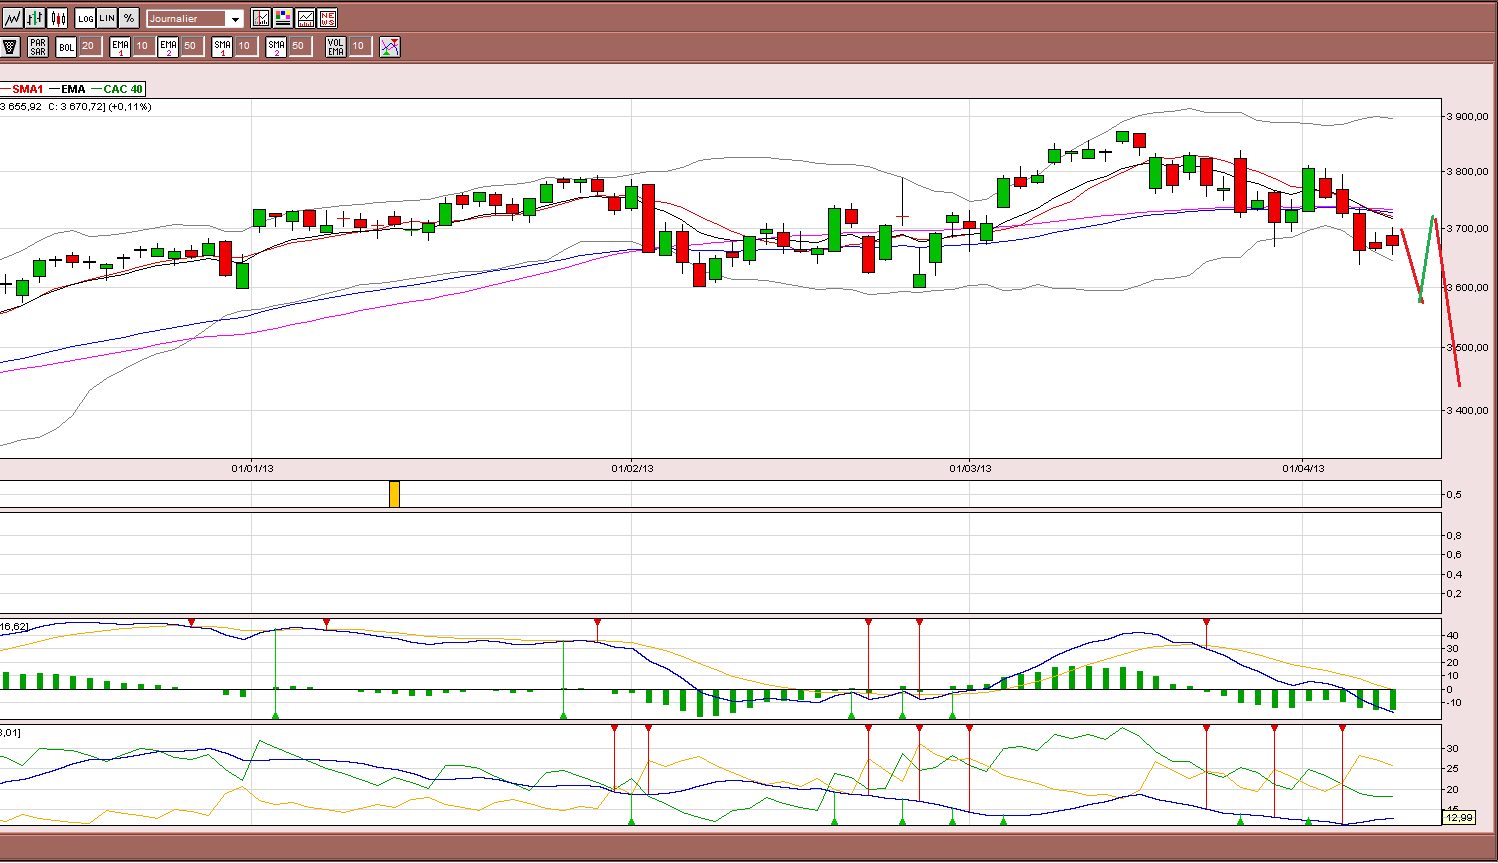Image resolution: width=1498 pixels, height=863 pixels.
Task: Open the color palette settings icon
Action: [x=283, y=18]
